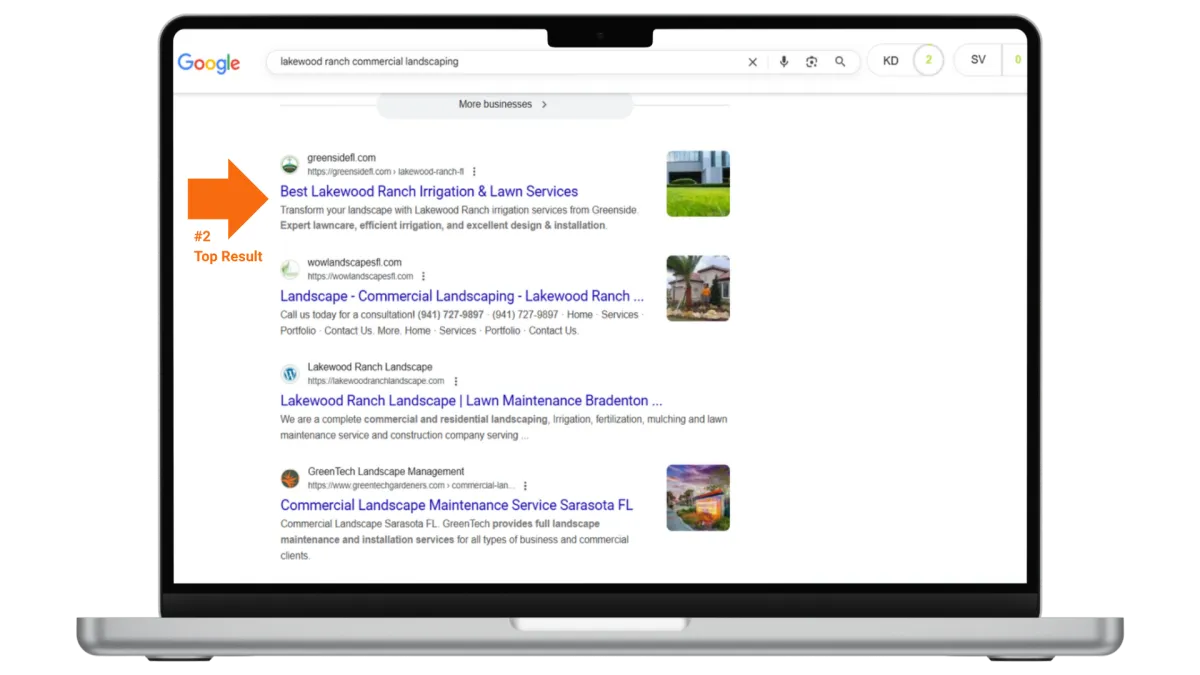Click the magnifying glass search icon

(841, 62)
